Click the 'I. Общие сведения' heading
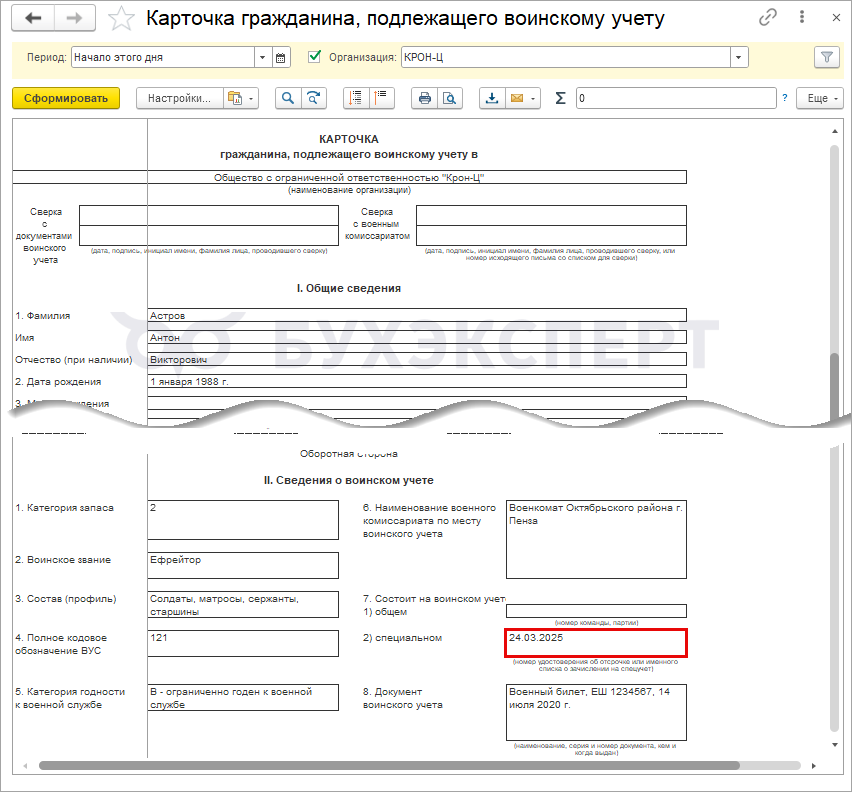 [x=348, y=288]
